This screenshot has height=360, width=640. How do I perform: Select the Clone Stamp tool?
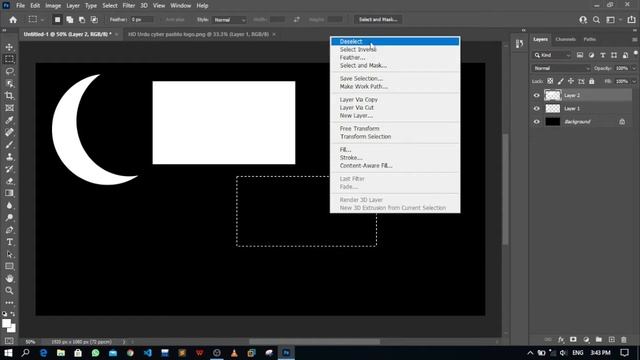[x=9, y=157]
